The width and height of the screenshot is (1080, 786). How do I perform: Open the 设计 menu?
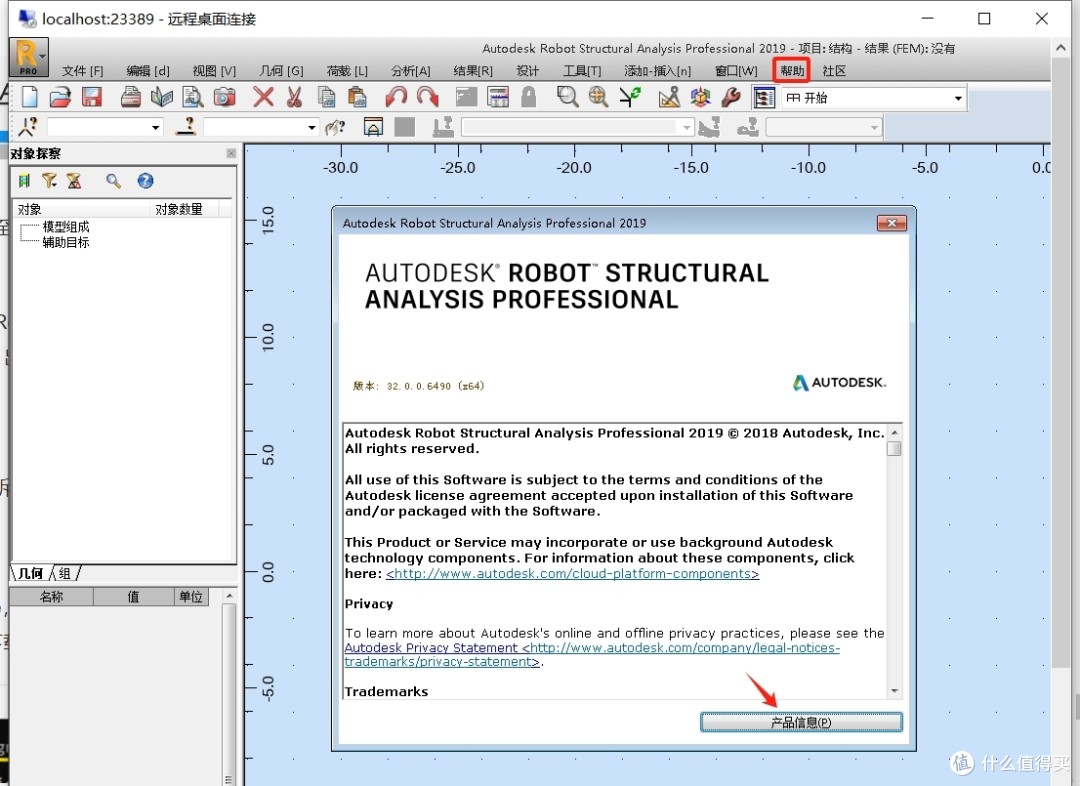528,70
